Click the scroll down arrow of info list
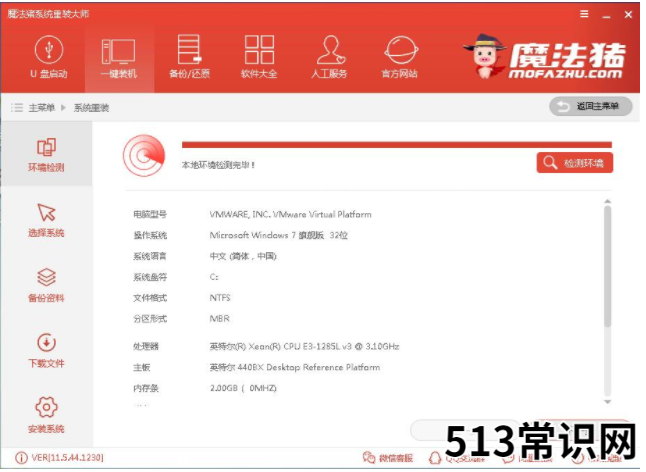Image resolution: width=646 pixels, height=472 pixels. coord(608,402)
